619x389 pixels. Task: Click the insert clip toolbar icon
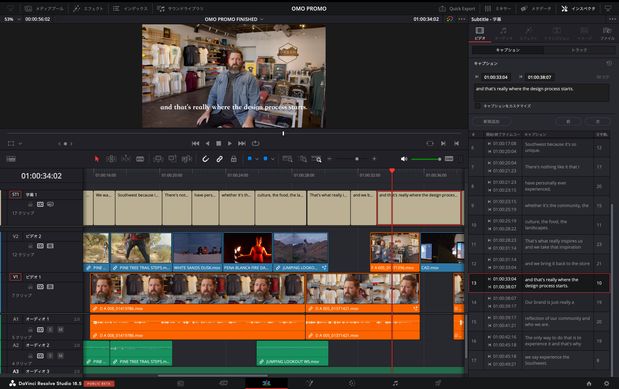tap(158, 159)
